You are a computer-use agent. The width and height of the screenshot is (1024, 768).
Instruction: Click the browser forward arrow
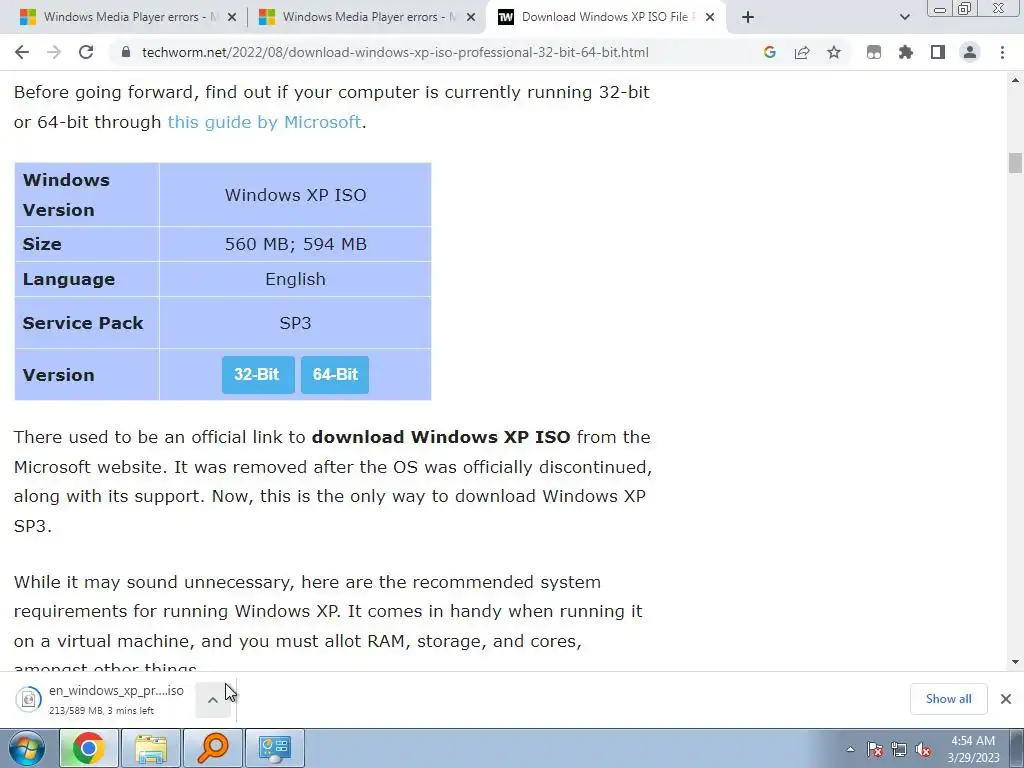click(x=54, y=52)
